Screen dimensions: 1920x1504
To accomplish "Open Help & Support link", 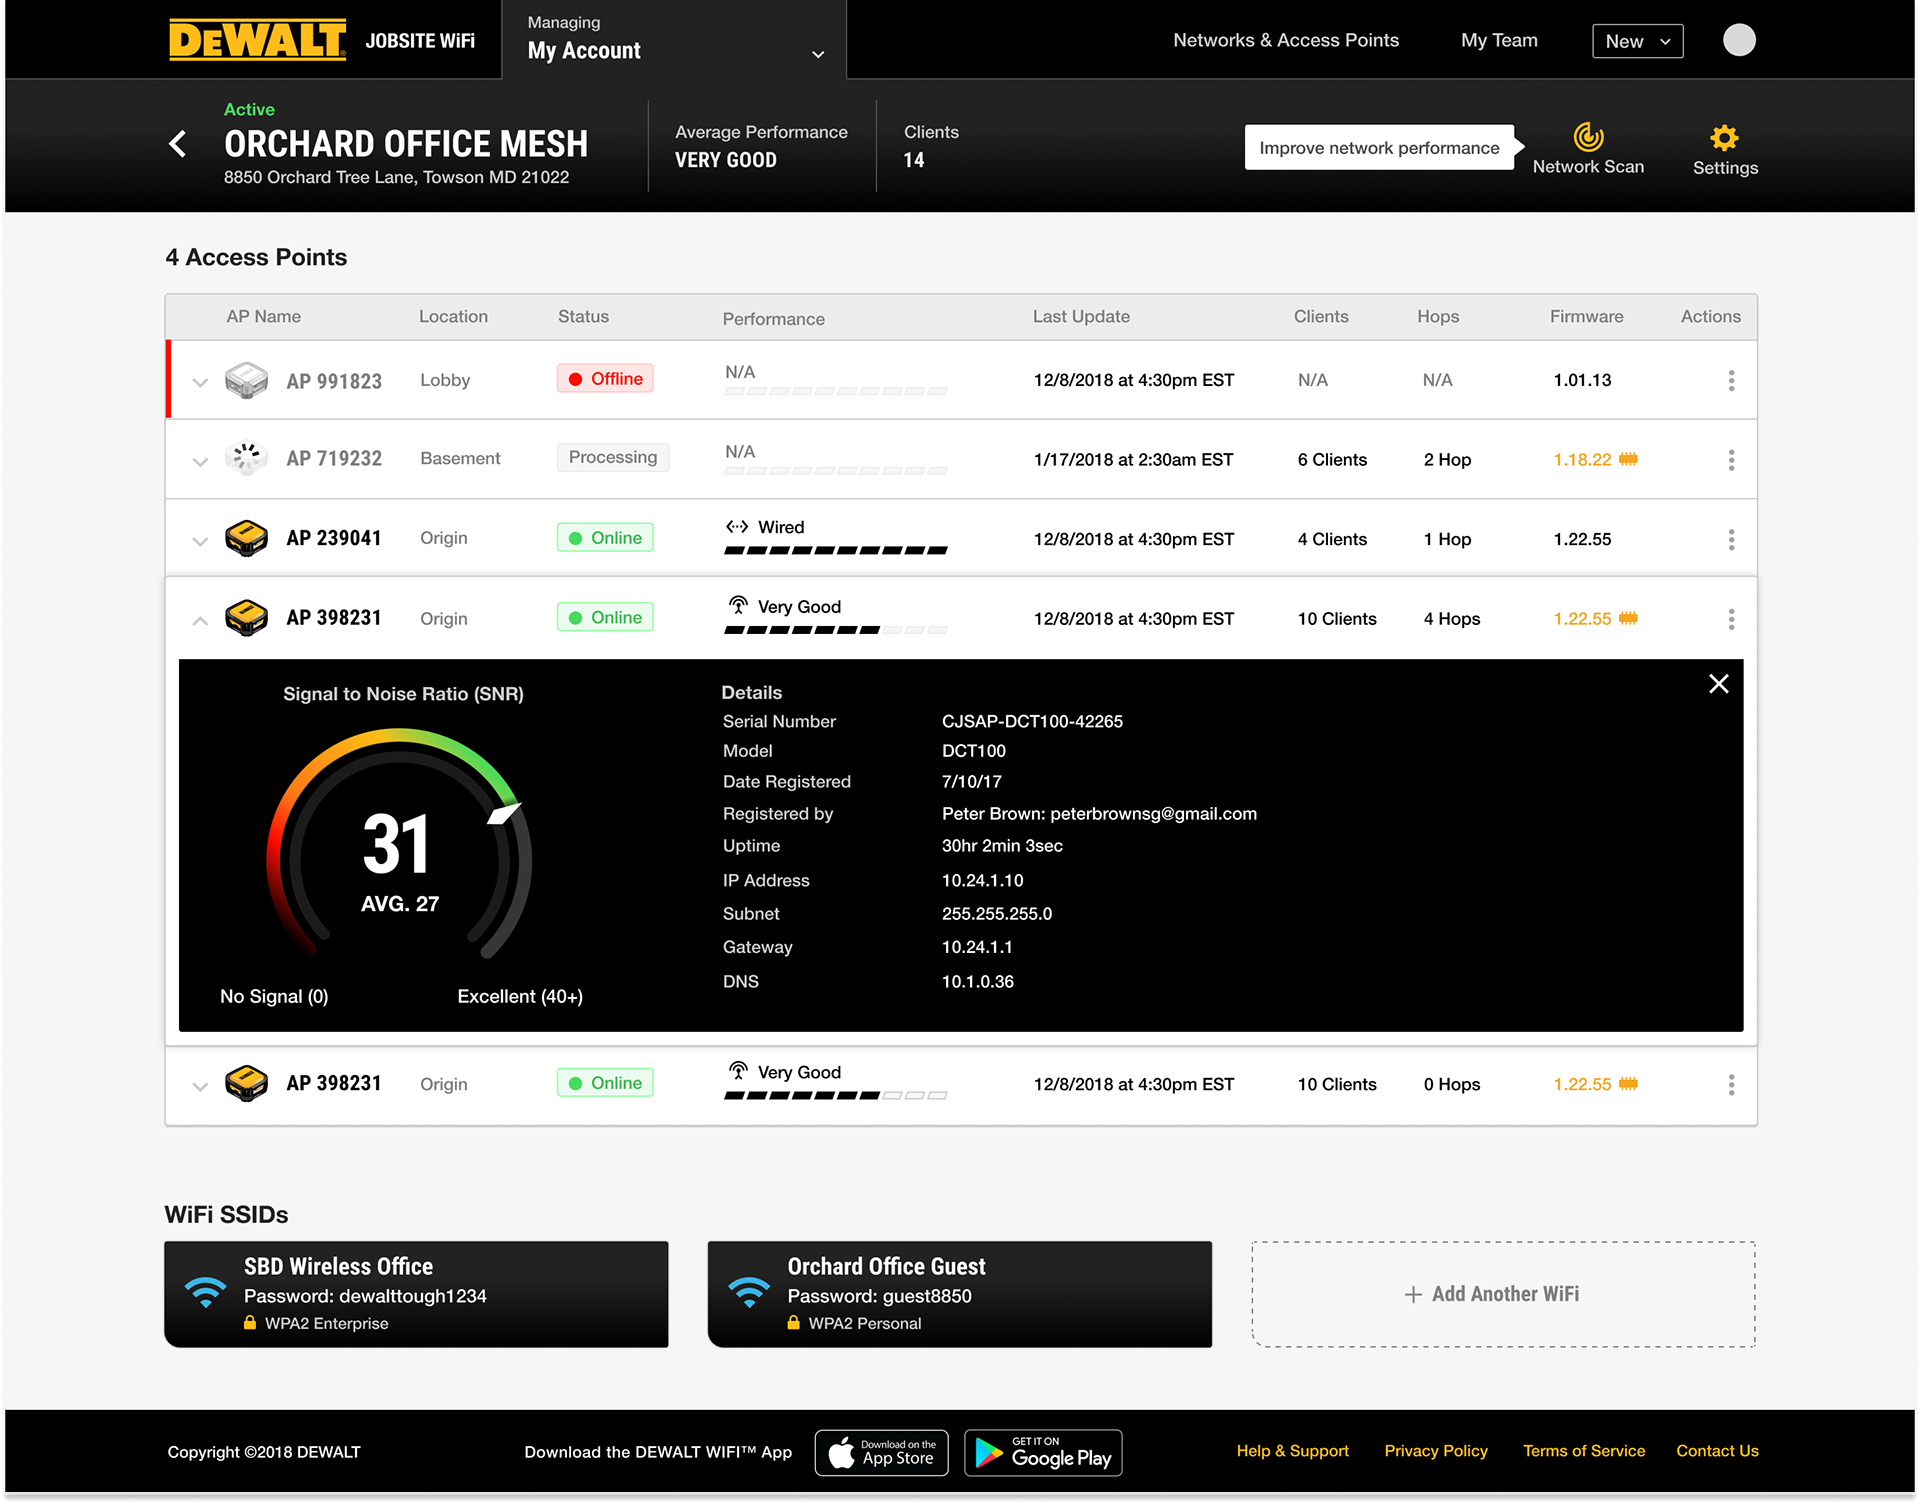I will (x=1292, y=1451).
